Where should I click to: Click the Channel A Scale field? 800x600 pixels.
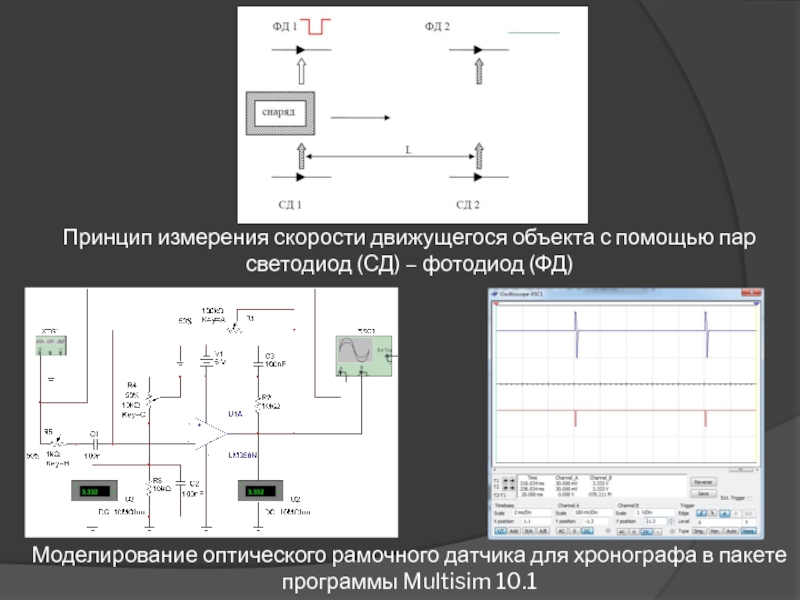coord(593,512)
